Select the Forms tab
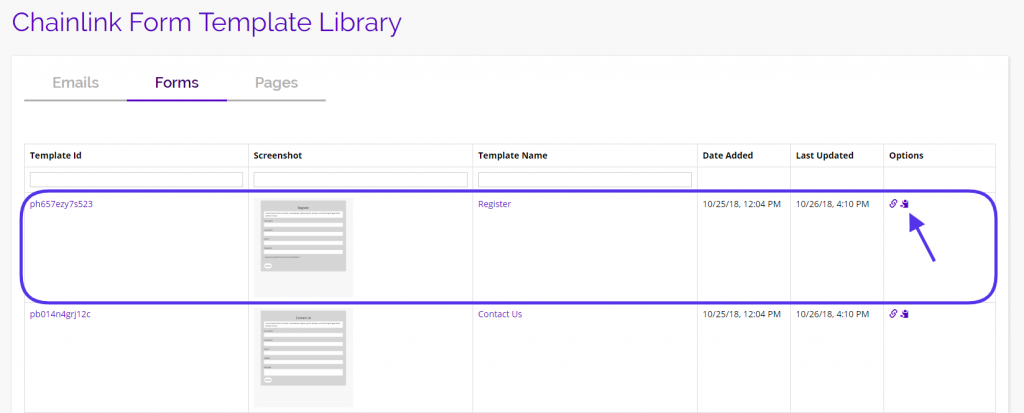The height and width of the screenshot is (413, 1024). coord(177,83)
